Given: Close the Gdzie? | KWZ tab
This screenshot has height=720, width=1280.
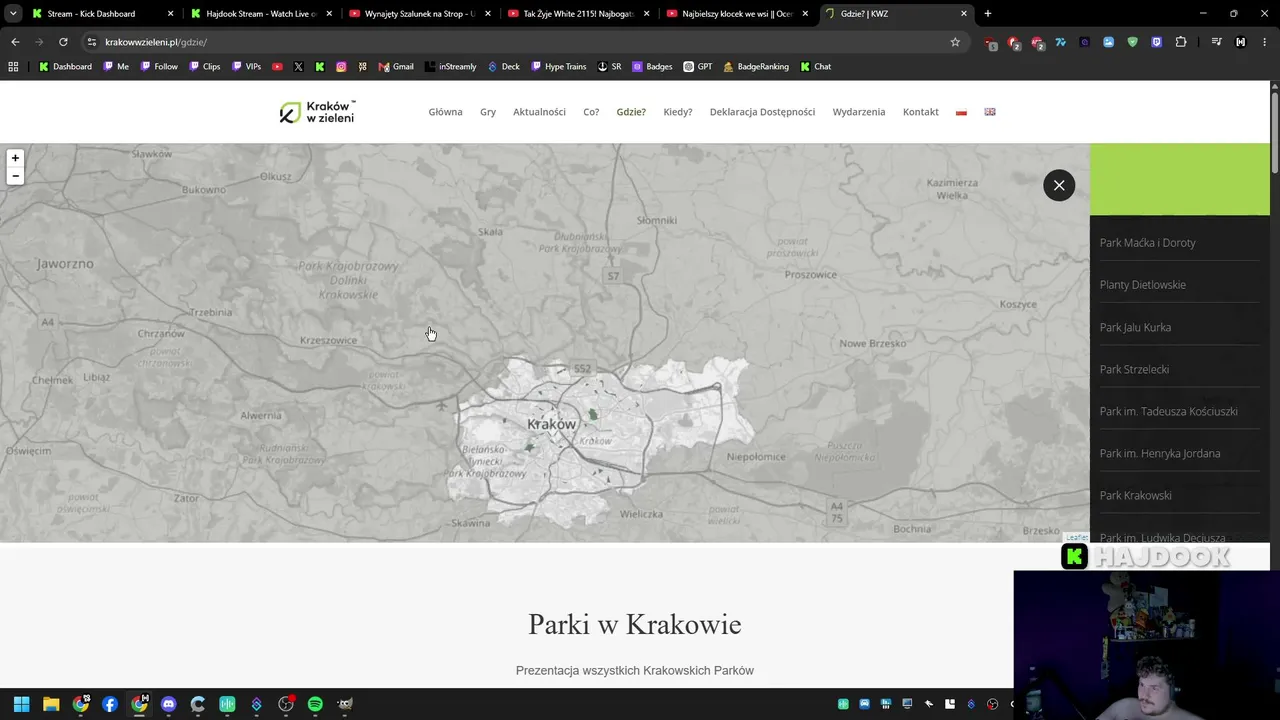Looking at the screenshot, I should tap(964, 14).
